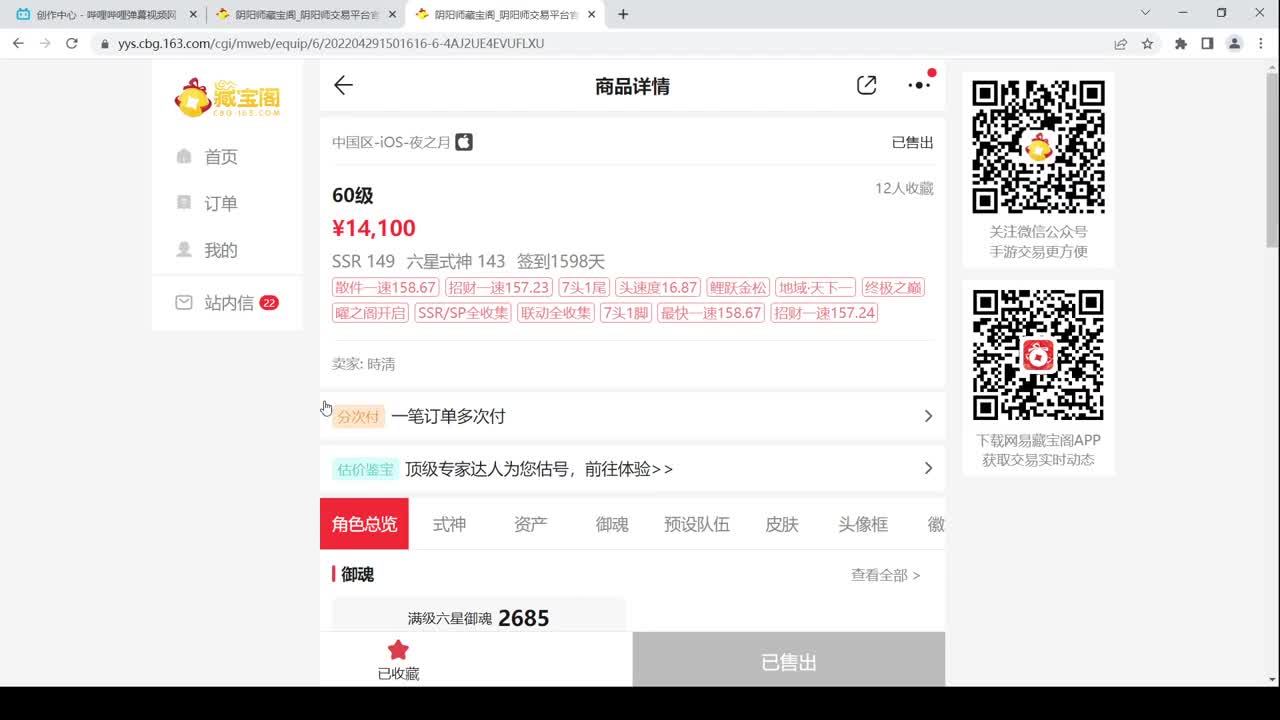The width and height of the screenshot is (1280, 720).
Task: Toggle the 已收藏 favorite star
Action: [x=397, y=660]
